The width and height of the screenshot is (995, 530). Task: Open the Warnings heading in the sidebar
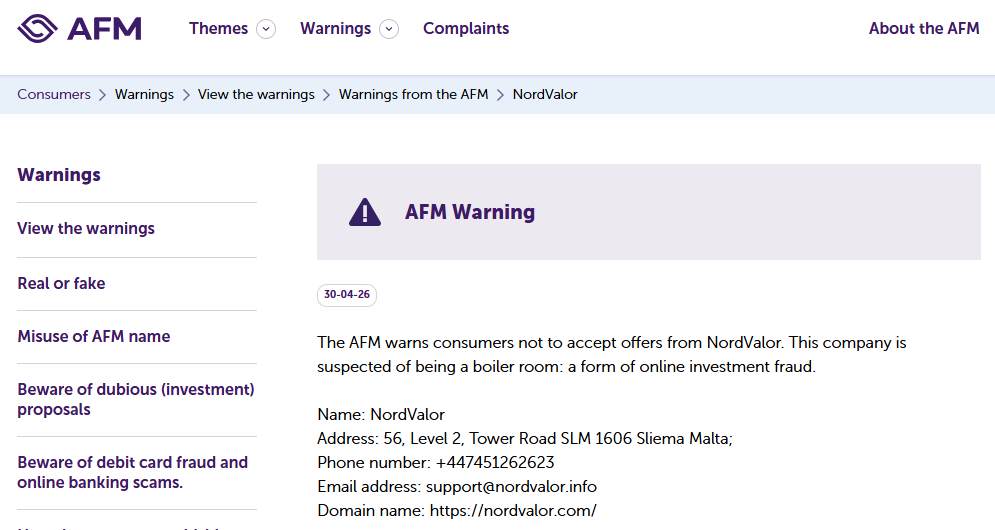59,175
